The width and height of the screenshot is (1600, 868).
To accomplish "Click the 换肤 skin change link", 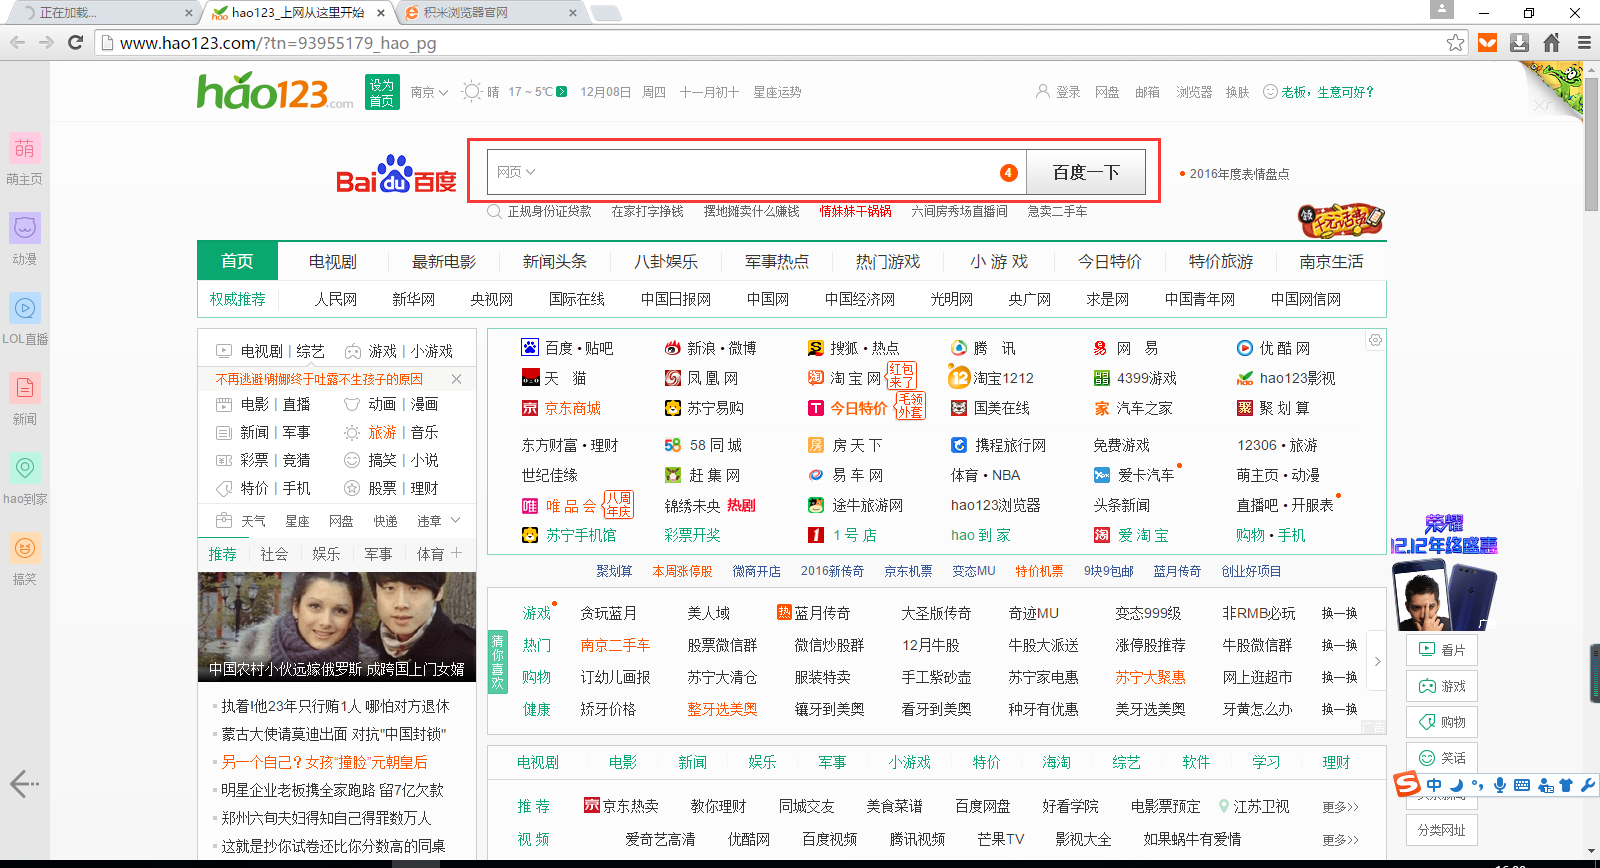I will pyautogui.click(x=1237, y=92).
